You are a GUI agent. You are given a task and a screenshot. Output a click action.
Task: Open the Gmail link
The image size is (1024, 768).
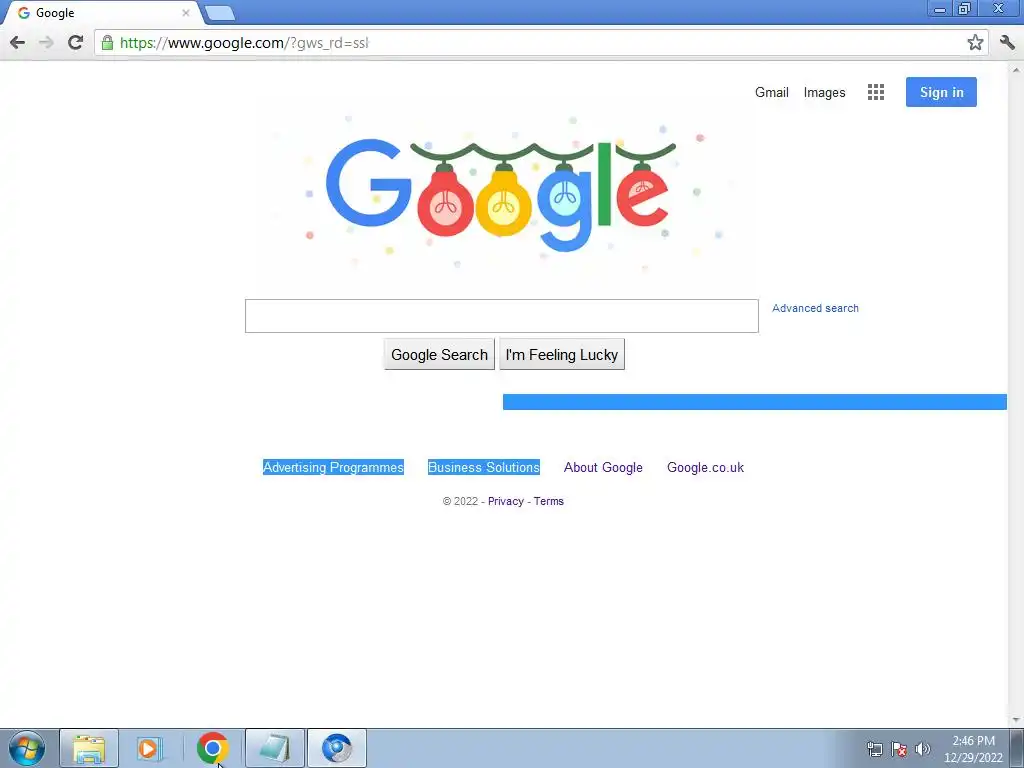click(x=772, y=92)
